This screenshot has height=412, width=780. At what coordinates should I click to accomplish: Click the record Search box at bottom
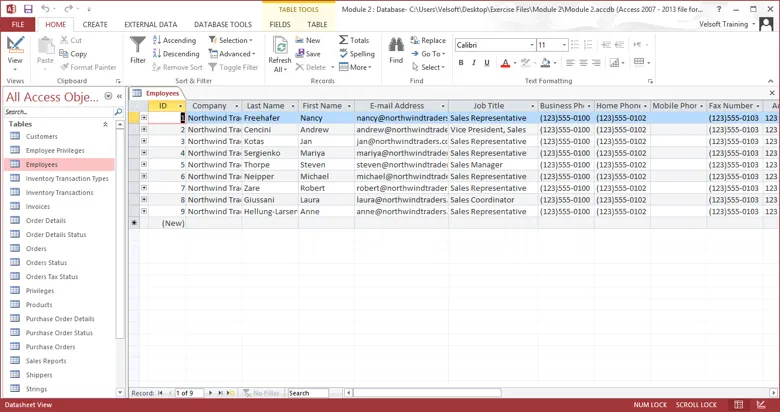(308, 393)
